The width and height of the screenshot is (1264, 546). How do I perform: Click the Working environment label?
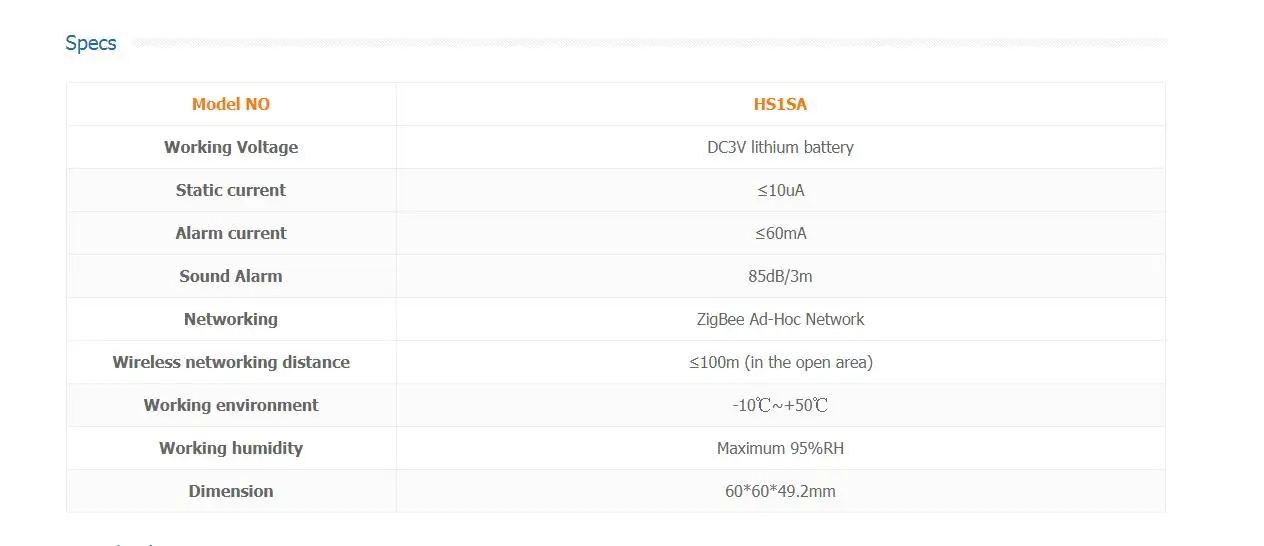click(x=231, y=405)
